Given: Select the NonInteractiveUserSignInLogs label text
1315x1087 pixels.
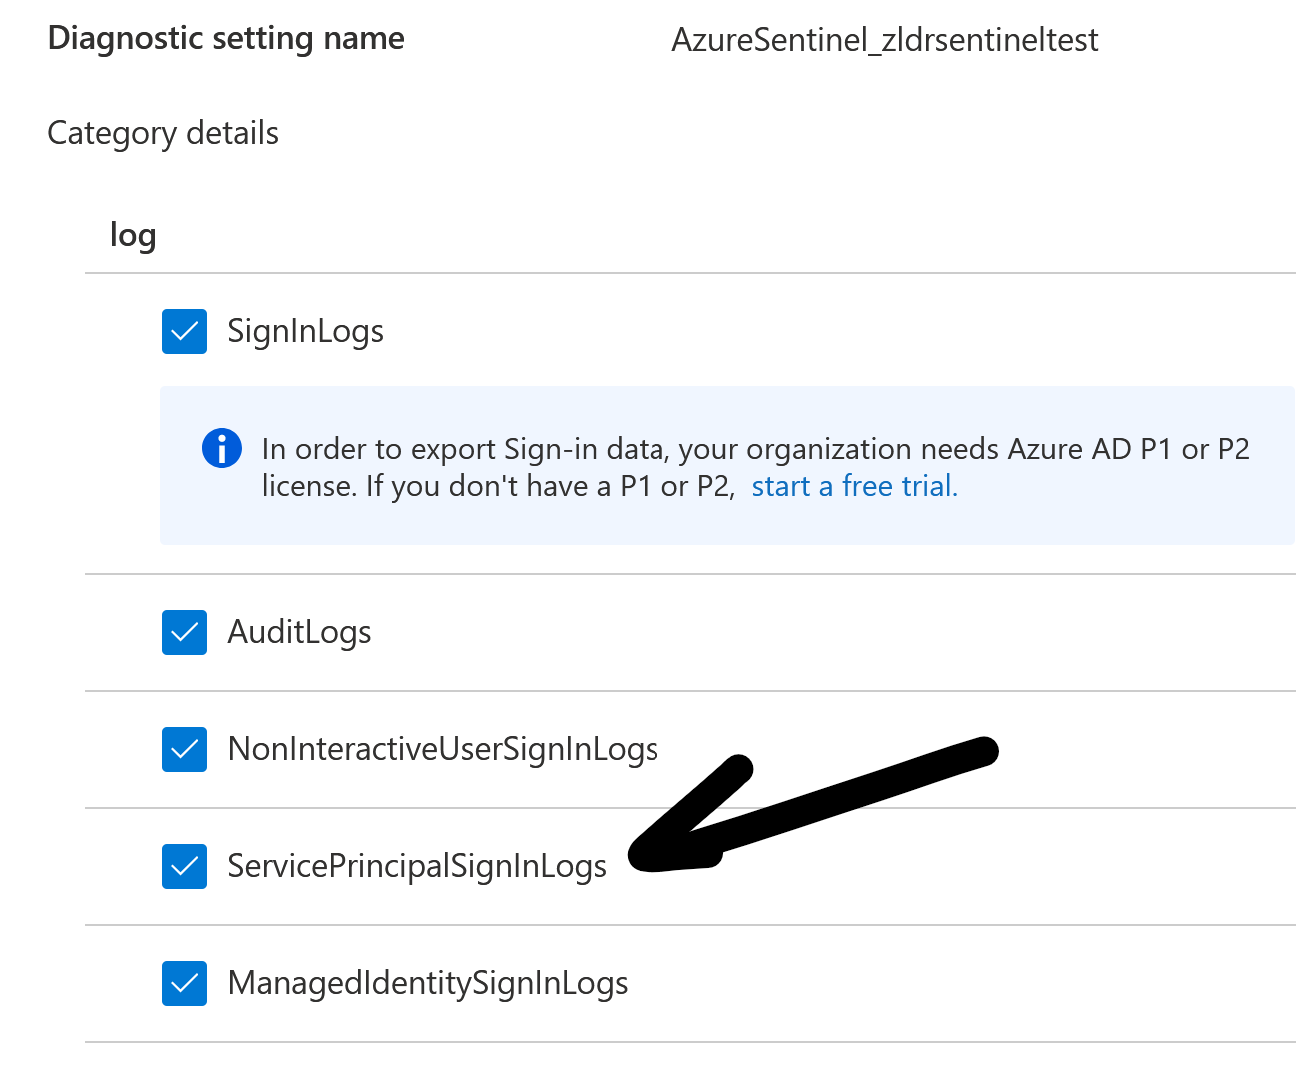Looking at the screenshot, I should [x=442, y=749].
